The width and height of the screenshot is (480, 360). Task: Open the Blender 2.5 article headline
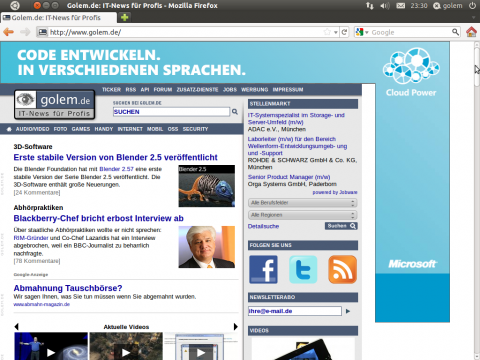[115, 157]
